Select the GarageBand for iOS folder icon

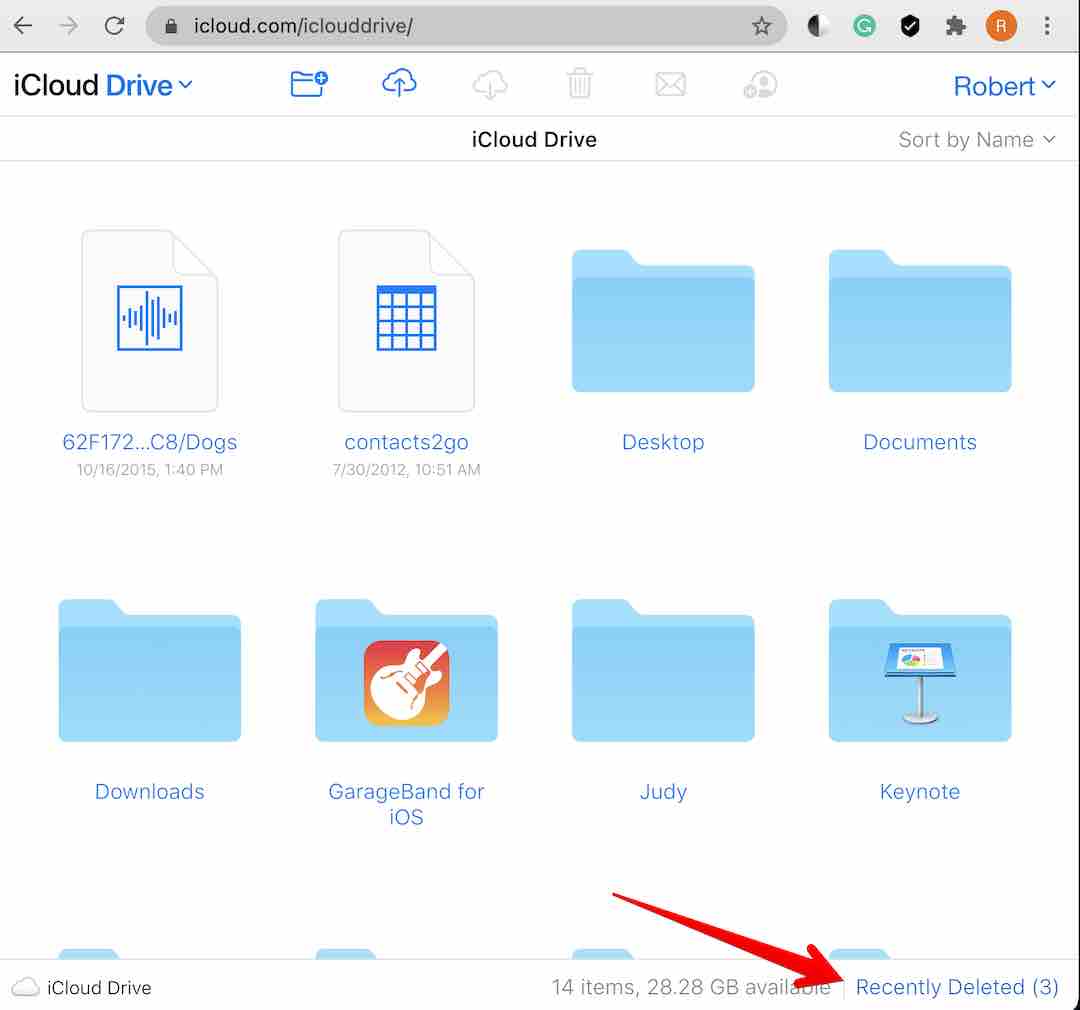(406, 670)
